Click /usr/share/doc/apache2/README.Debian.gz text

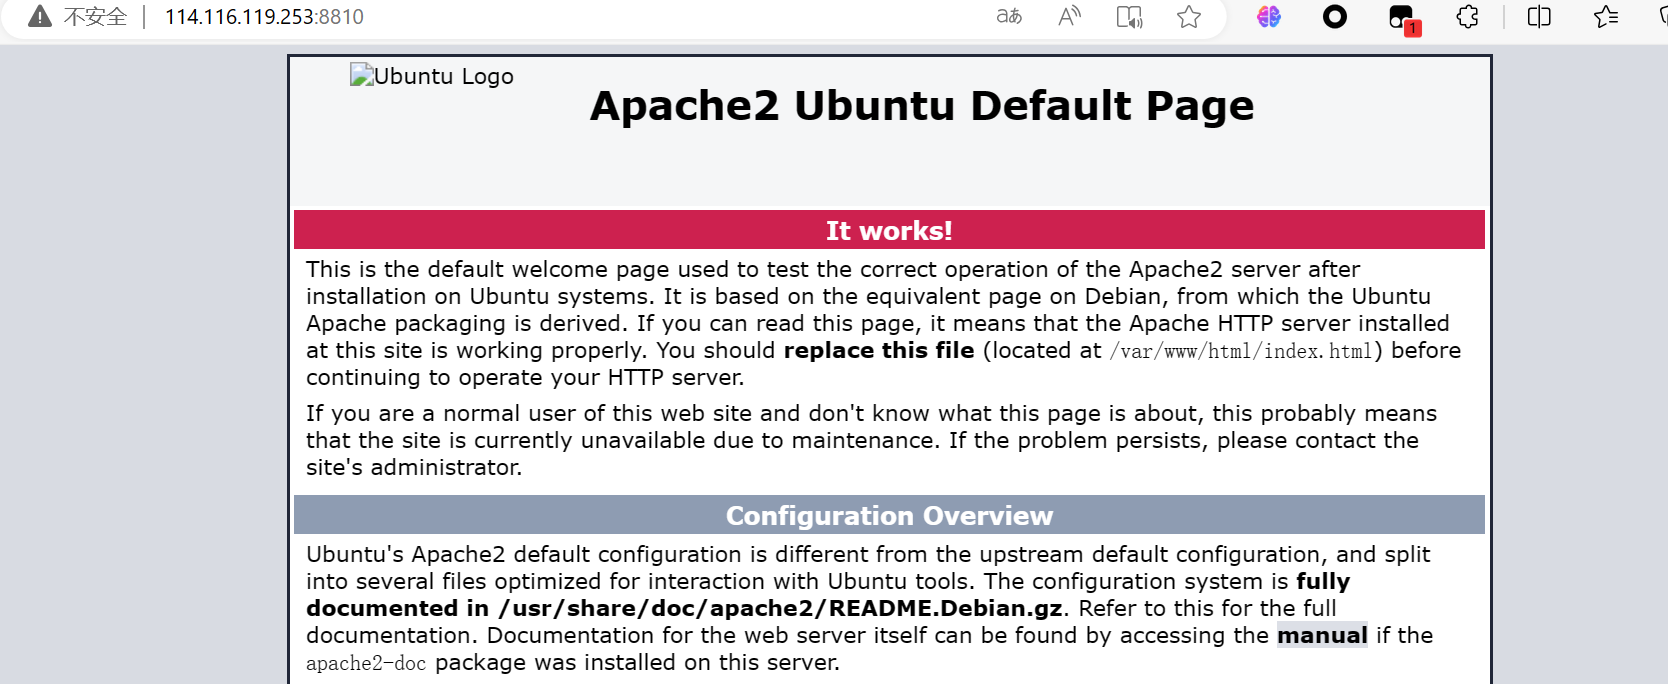point(780,608)
